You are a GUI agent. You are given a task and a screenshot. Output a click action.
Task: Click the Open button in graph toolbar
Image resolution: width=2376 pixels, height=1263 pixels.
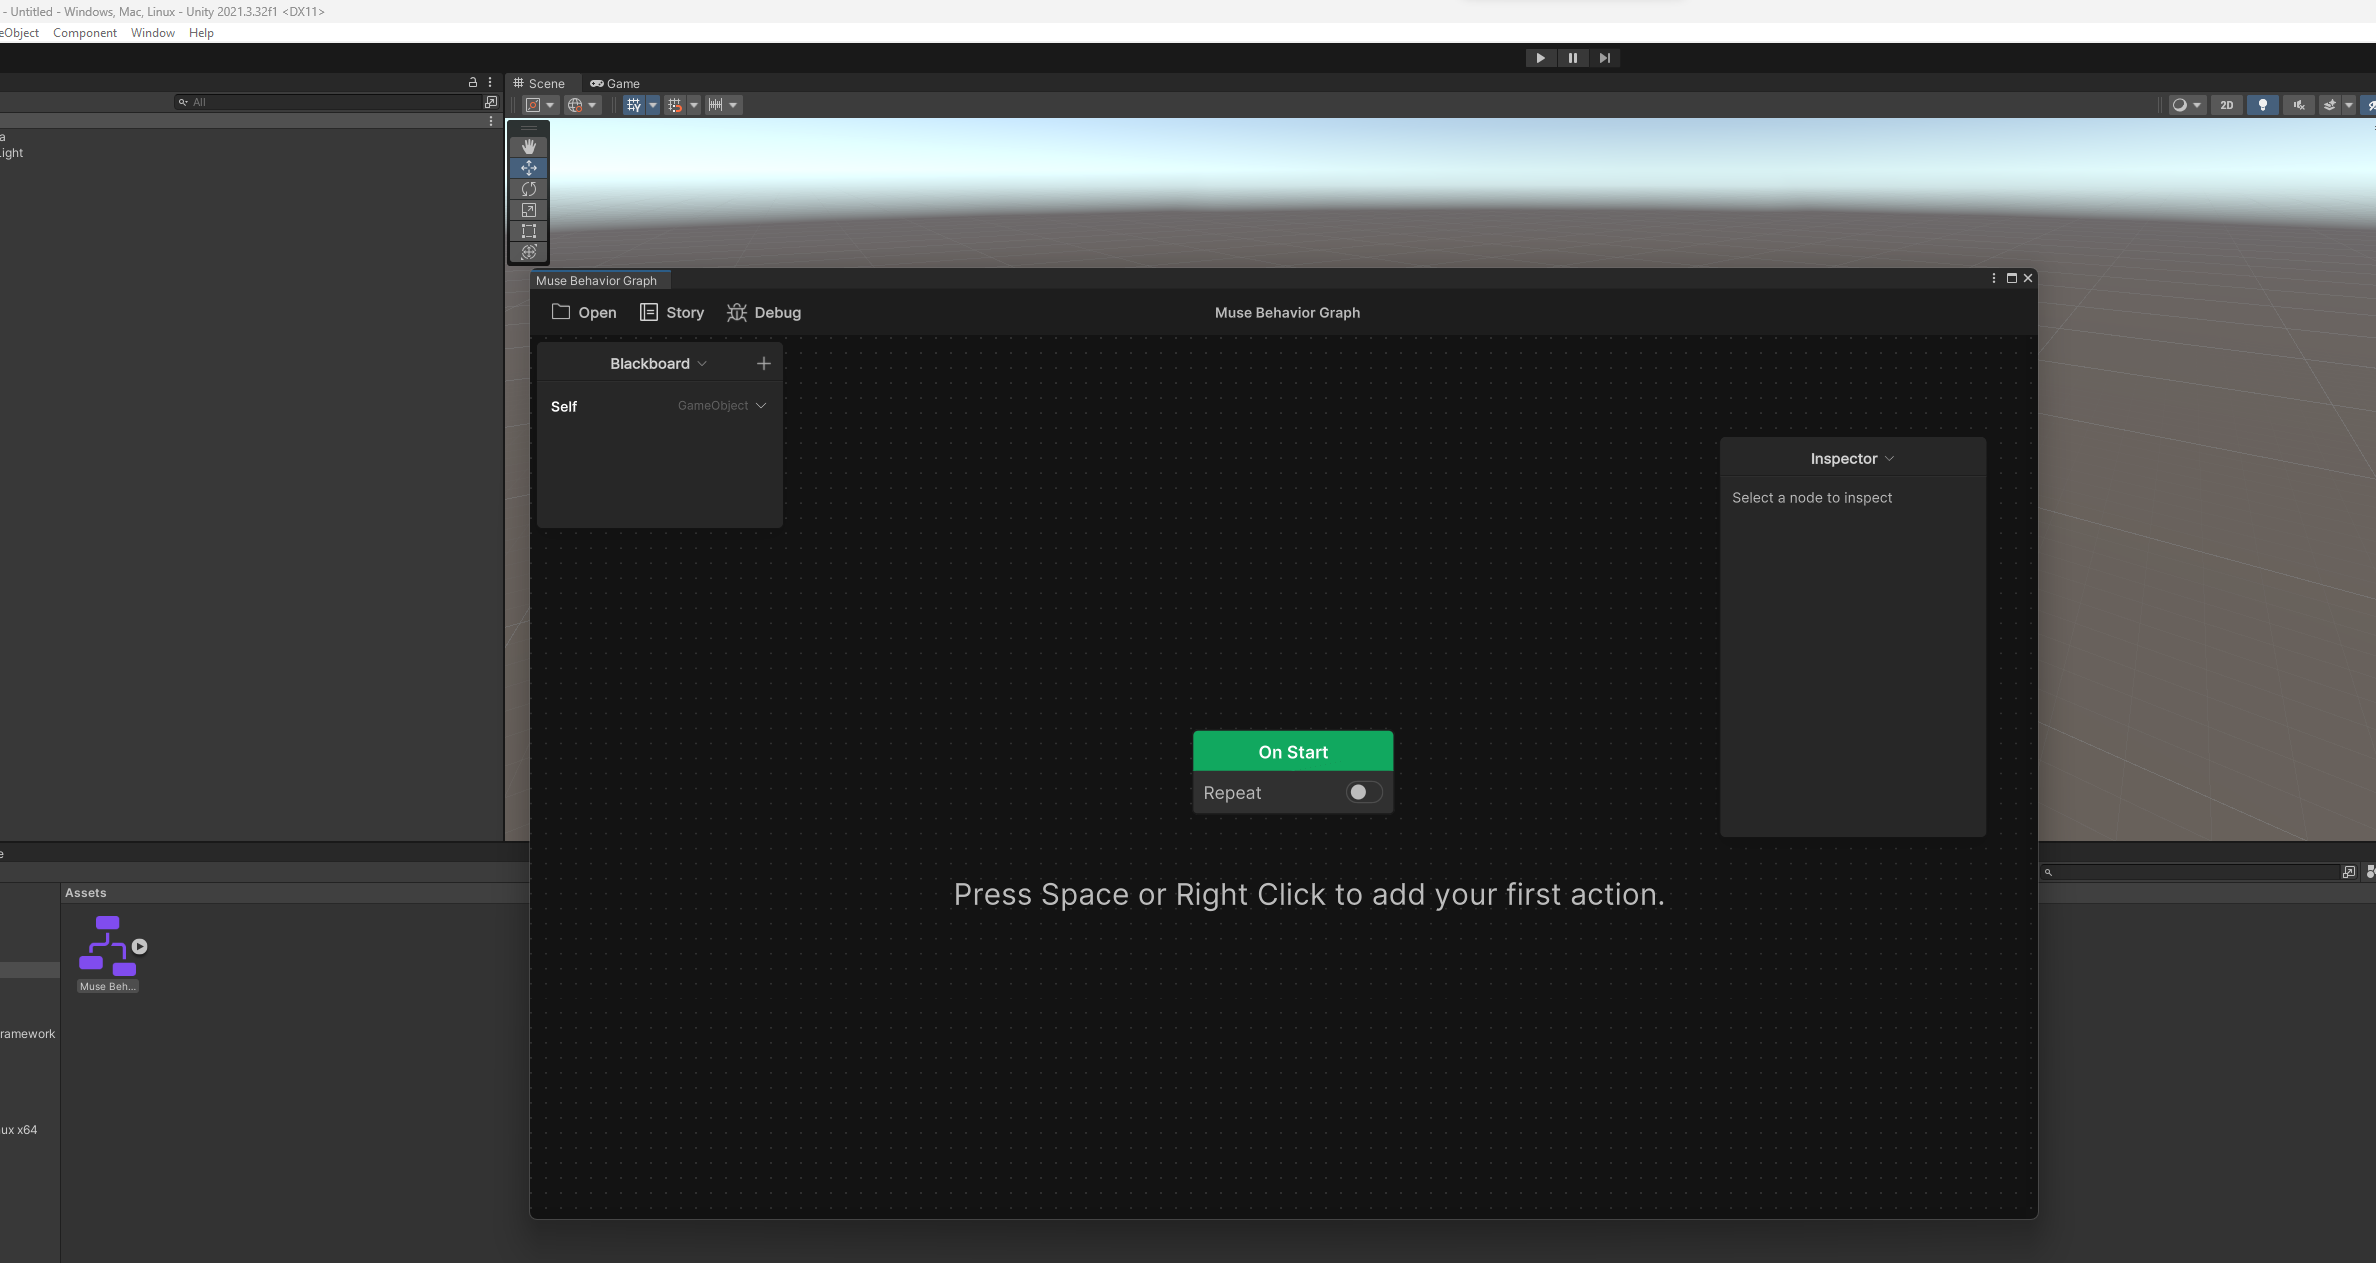coord(584,313)
